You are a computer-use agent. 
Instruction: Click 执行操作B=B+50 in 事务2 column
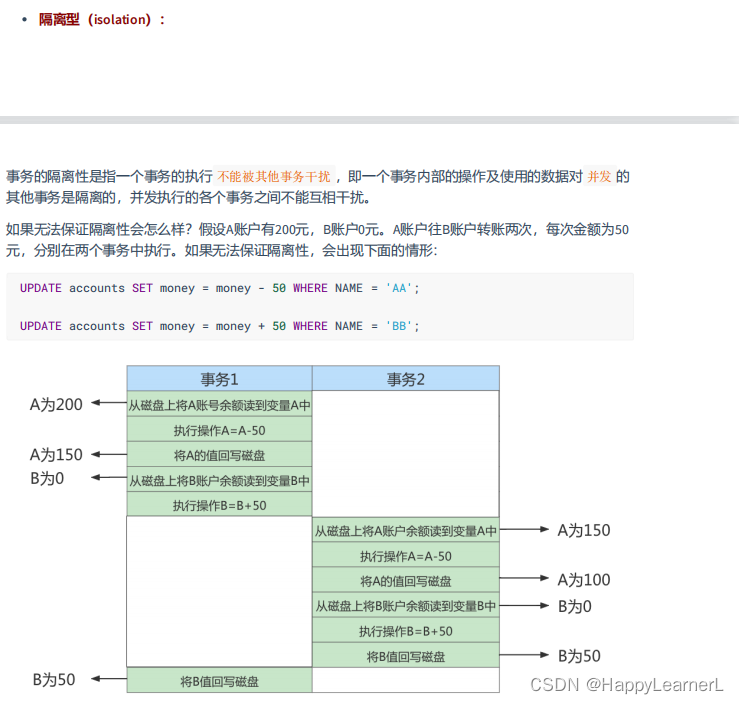click(406, 631)
